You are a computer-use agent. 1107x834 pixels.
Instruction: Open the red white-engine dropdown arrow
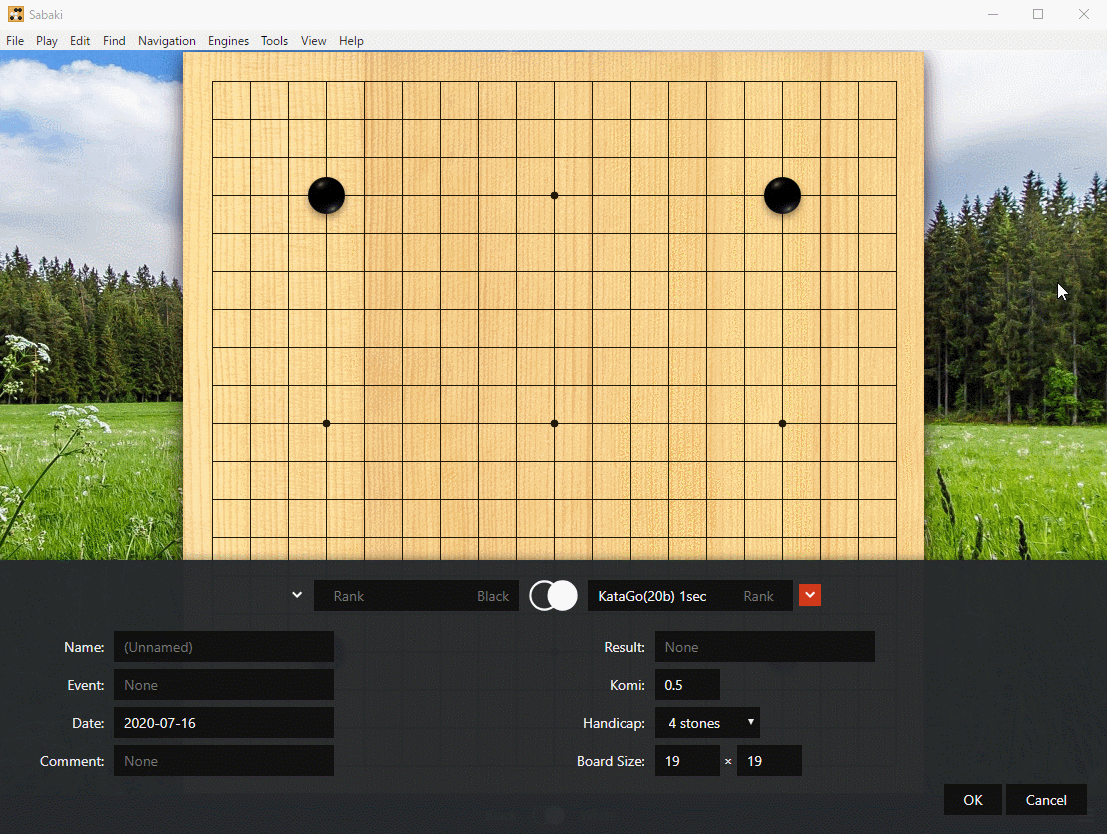pos(810,595)
